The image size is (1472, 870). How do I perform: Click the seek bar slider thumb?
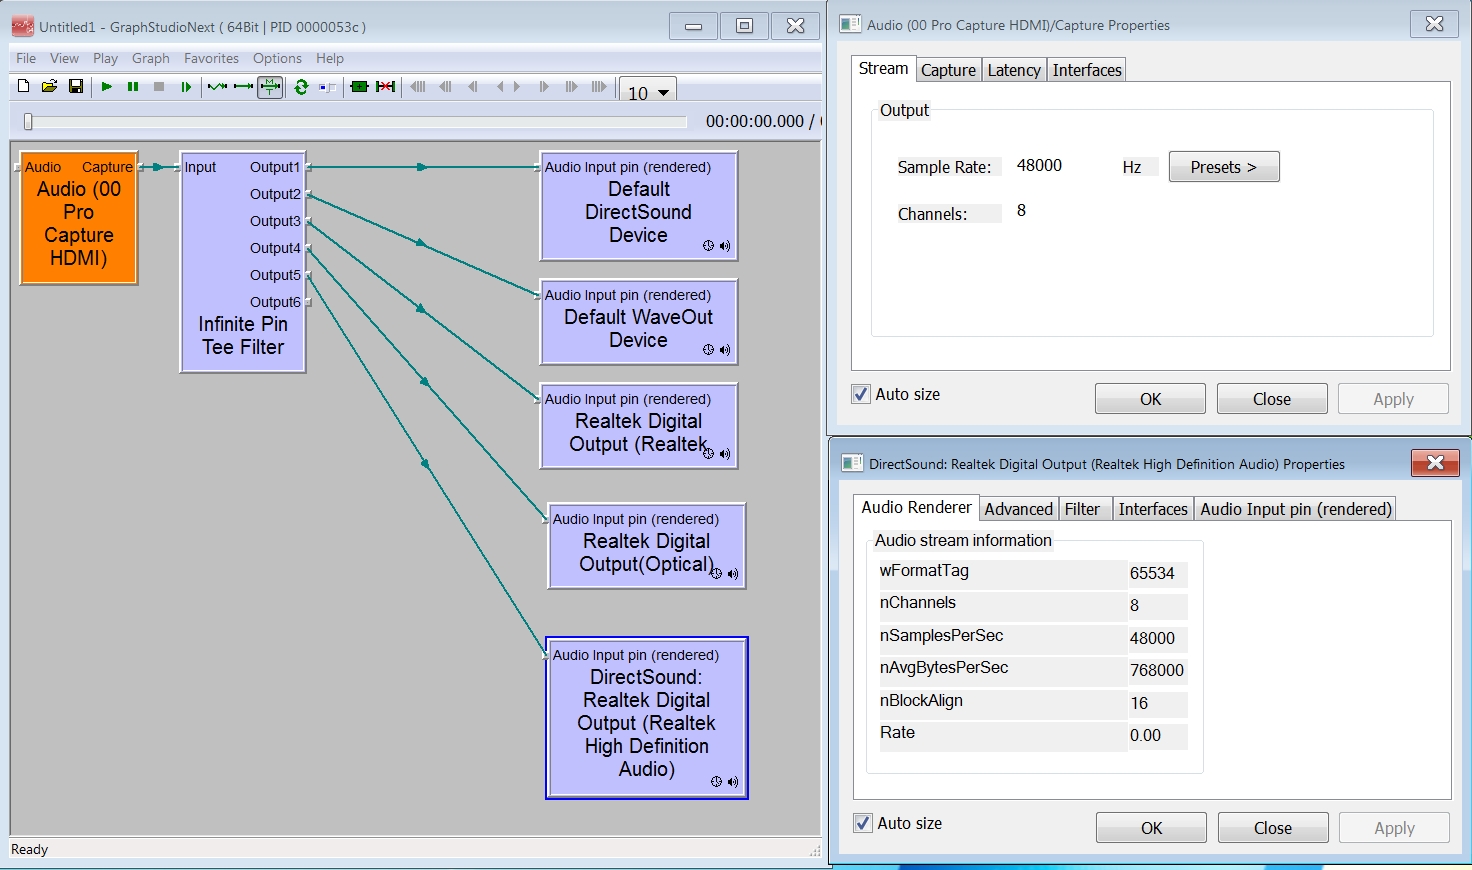tap(28, 121)
